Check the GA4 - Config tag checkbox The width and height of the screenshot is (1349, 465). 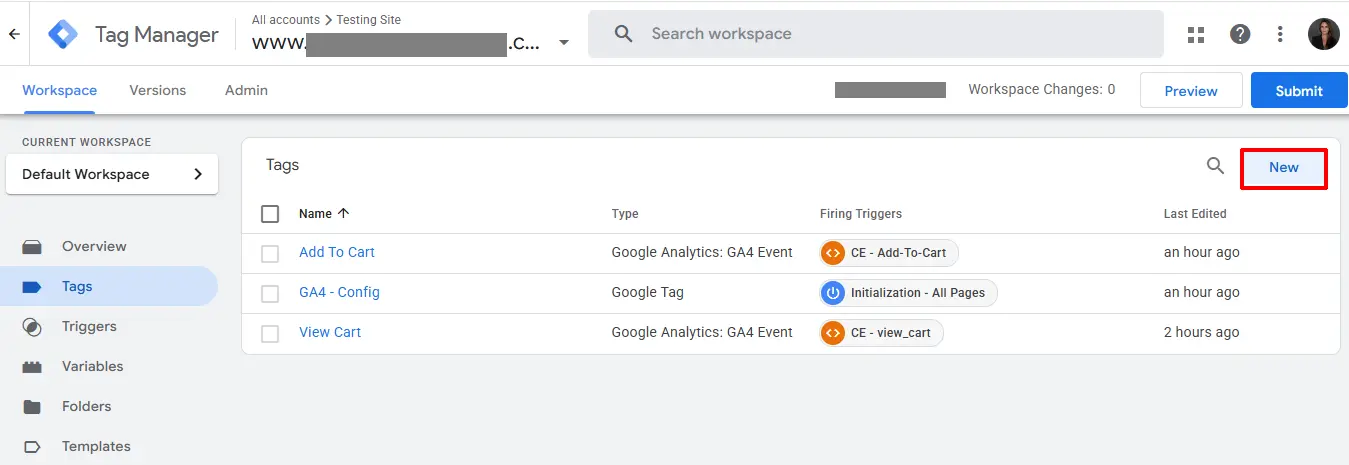270,294
